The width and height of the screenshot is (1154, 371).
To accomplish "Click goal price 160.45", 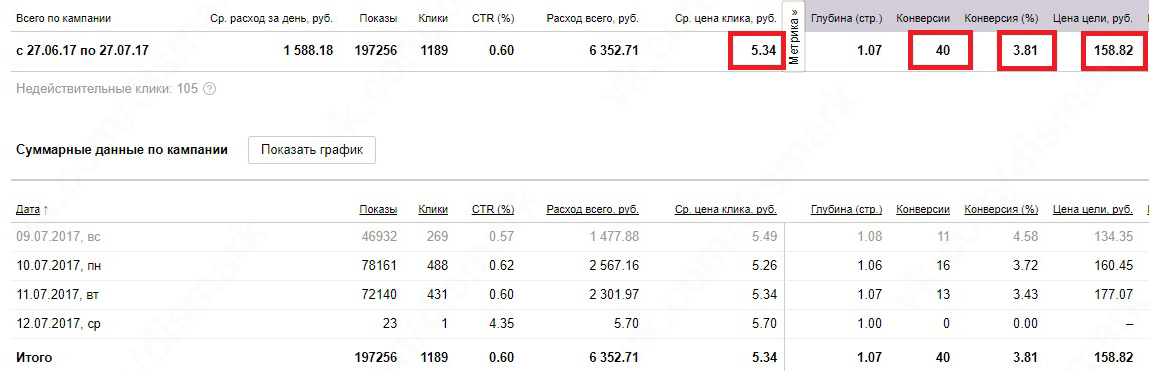I will pyautogui.click(x=1115, y=266).
